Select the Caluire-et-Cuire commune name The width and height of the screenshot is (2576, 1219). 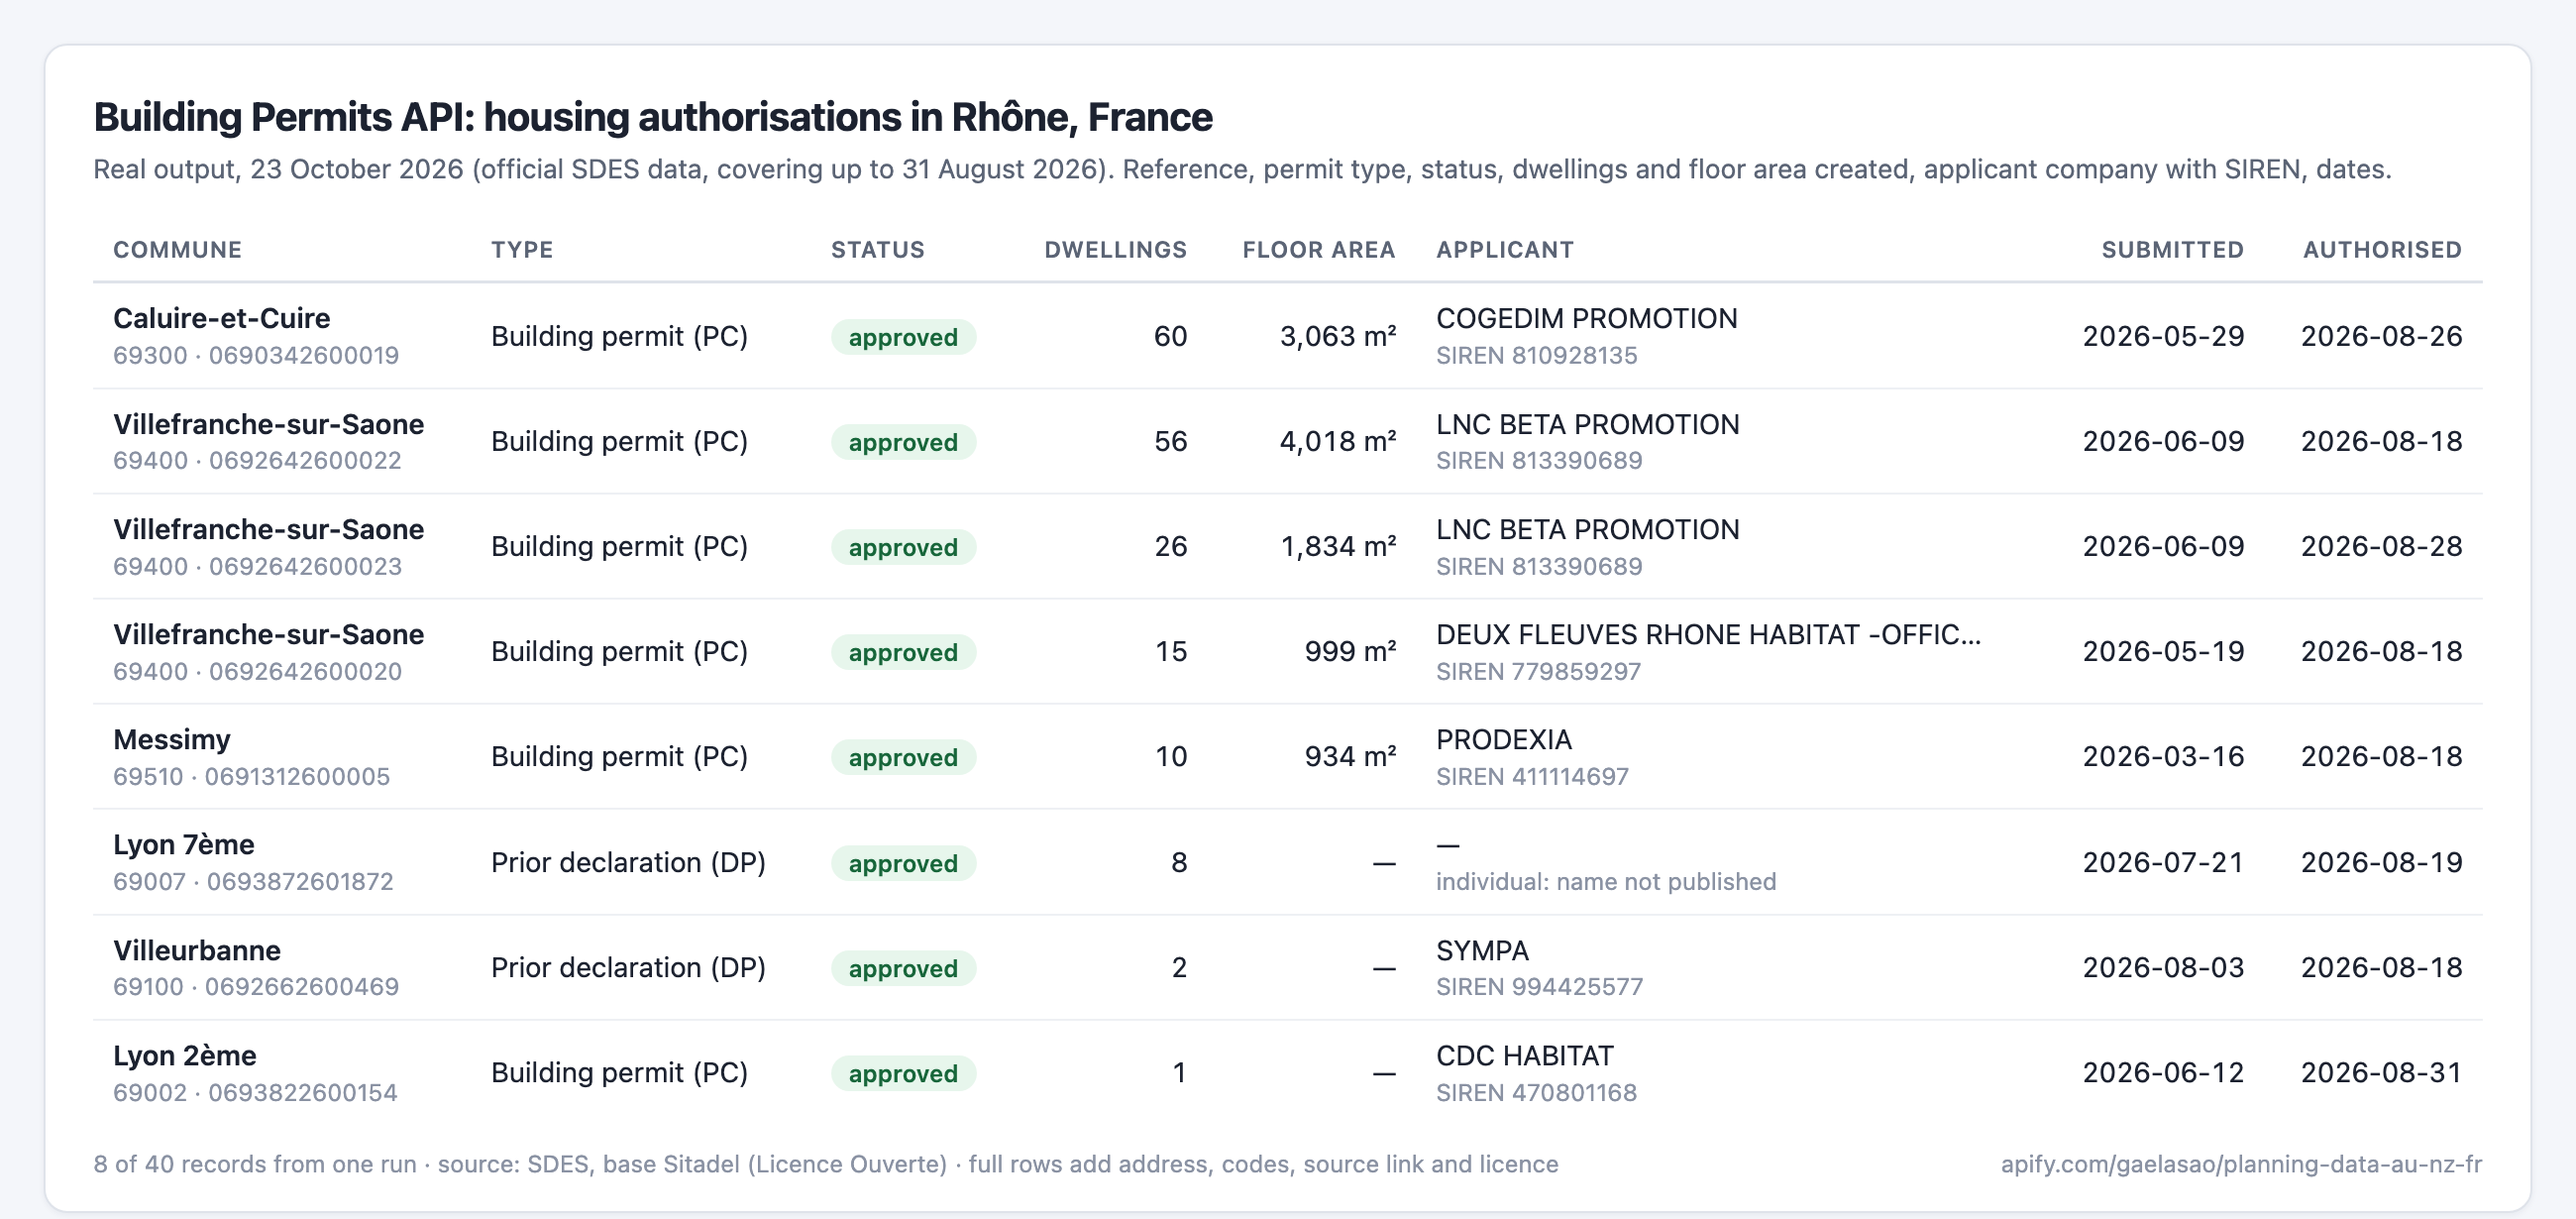[222, 318]
